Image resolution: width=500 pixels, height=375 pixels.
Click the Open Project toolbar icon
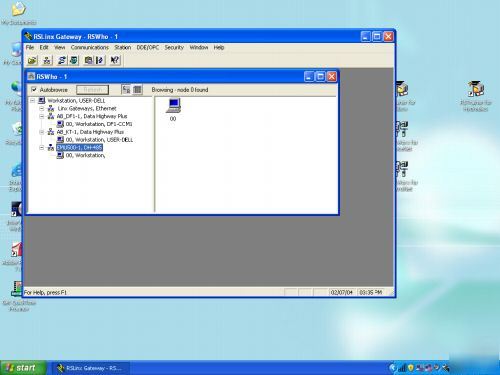(x=32, y=60)
